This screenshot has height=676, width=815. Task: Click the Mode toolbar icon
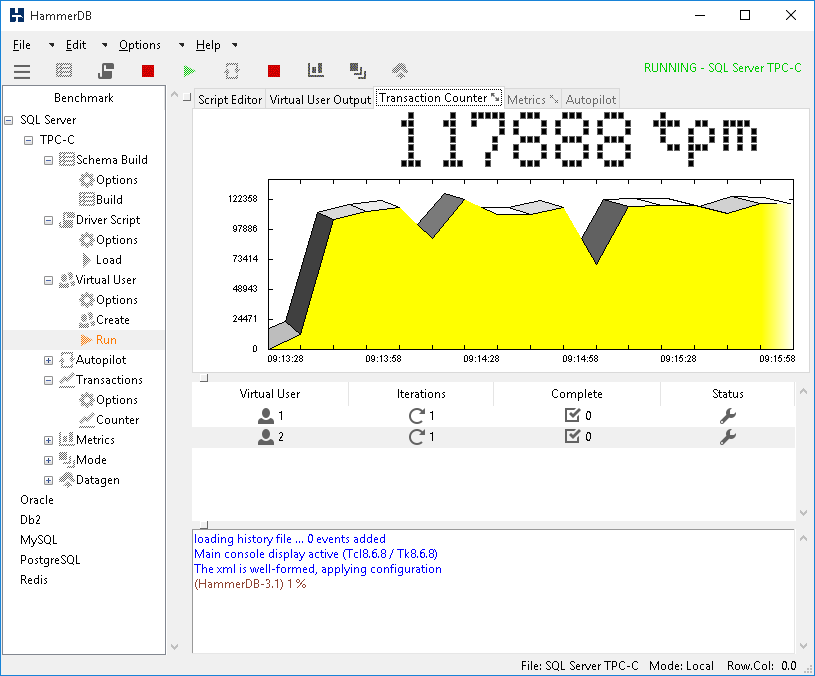click(358, 71)
